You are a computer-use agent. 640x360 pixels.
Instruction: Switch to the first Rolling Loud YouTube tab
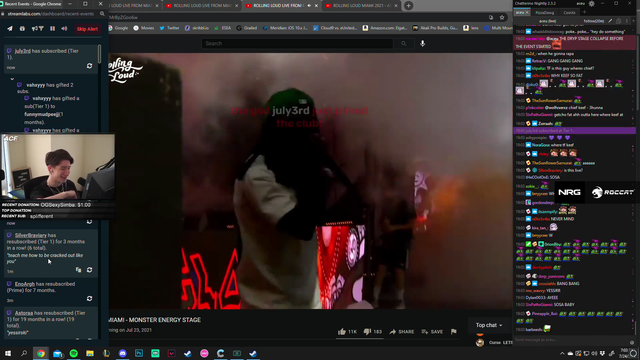pyautogui.click(x=134, y=6)
